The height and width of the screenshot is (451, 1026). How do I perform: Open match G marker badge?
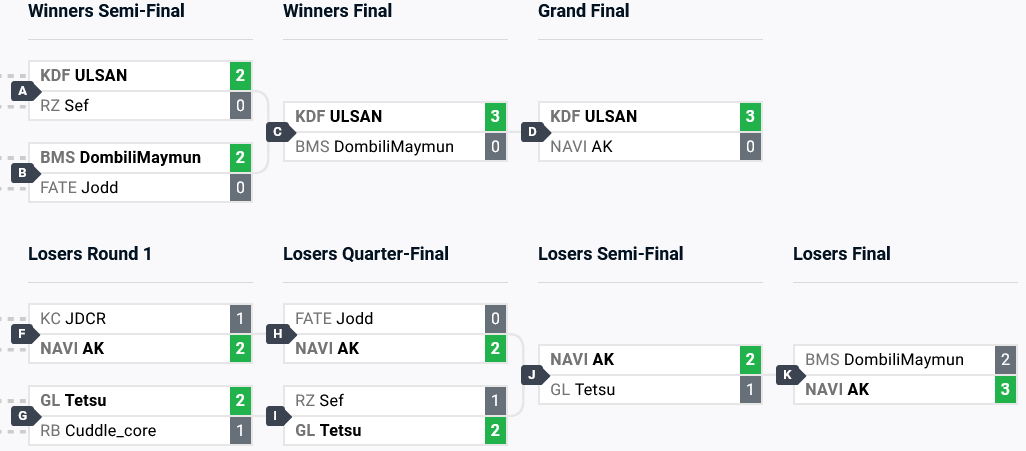(x=22, y=416)
